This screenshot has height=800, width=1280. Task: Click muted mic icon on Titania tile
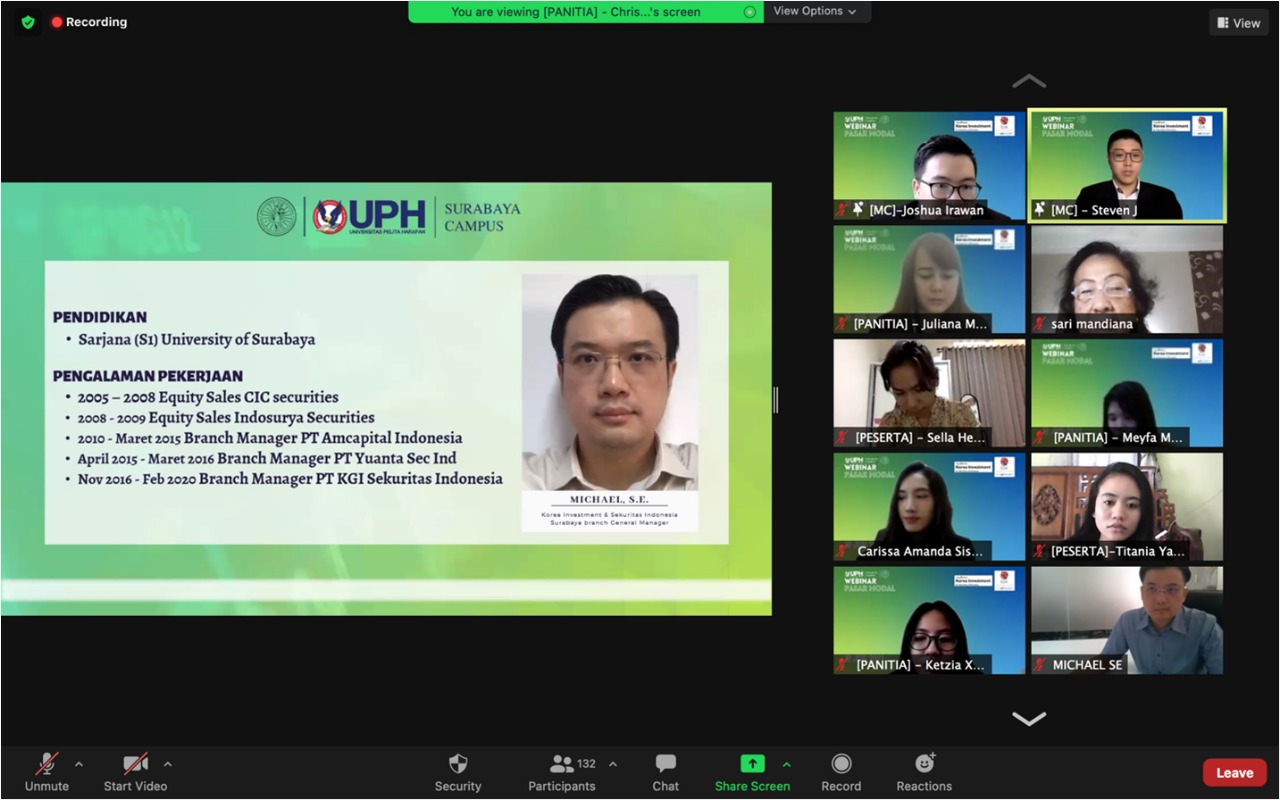(1040, 551)
